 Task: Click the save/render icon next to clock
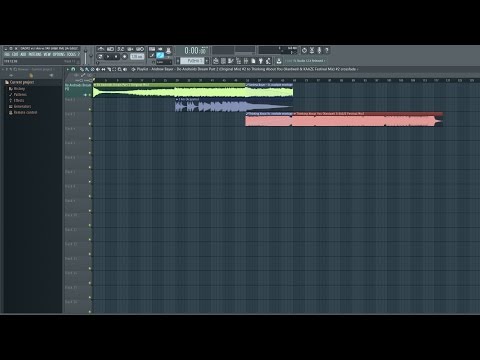312,50
